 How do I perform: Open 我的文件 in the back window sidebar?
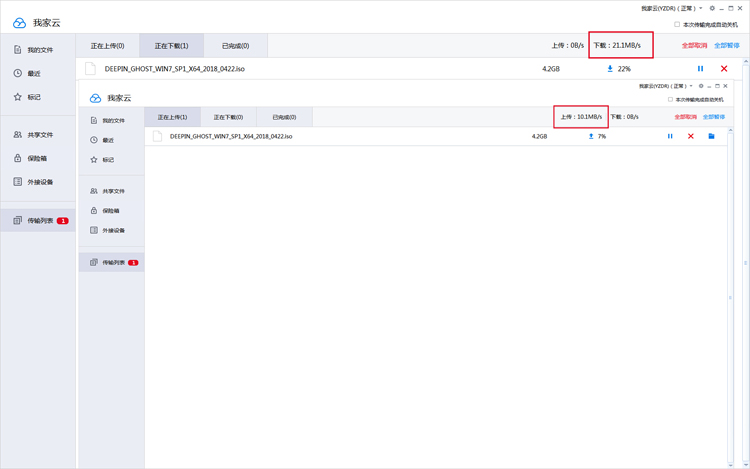[33, 50]
